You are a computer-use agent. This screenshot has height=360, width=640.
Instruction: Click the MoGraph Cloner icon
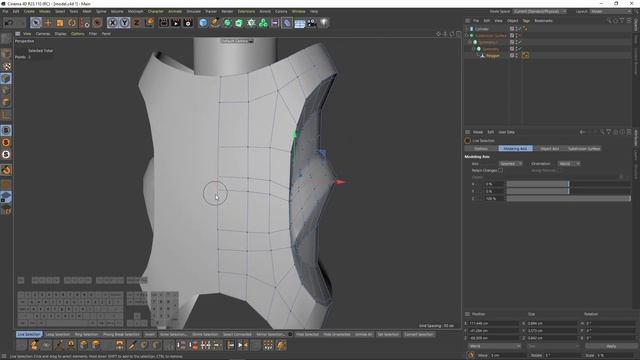click(263, 23)
